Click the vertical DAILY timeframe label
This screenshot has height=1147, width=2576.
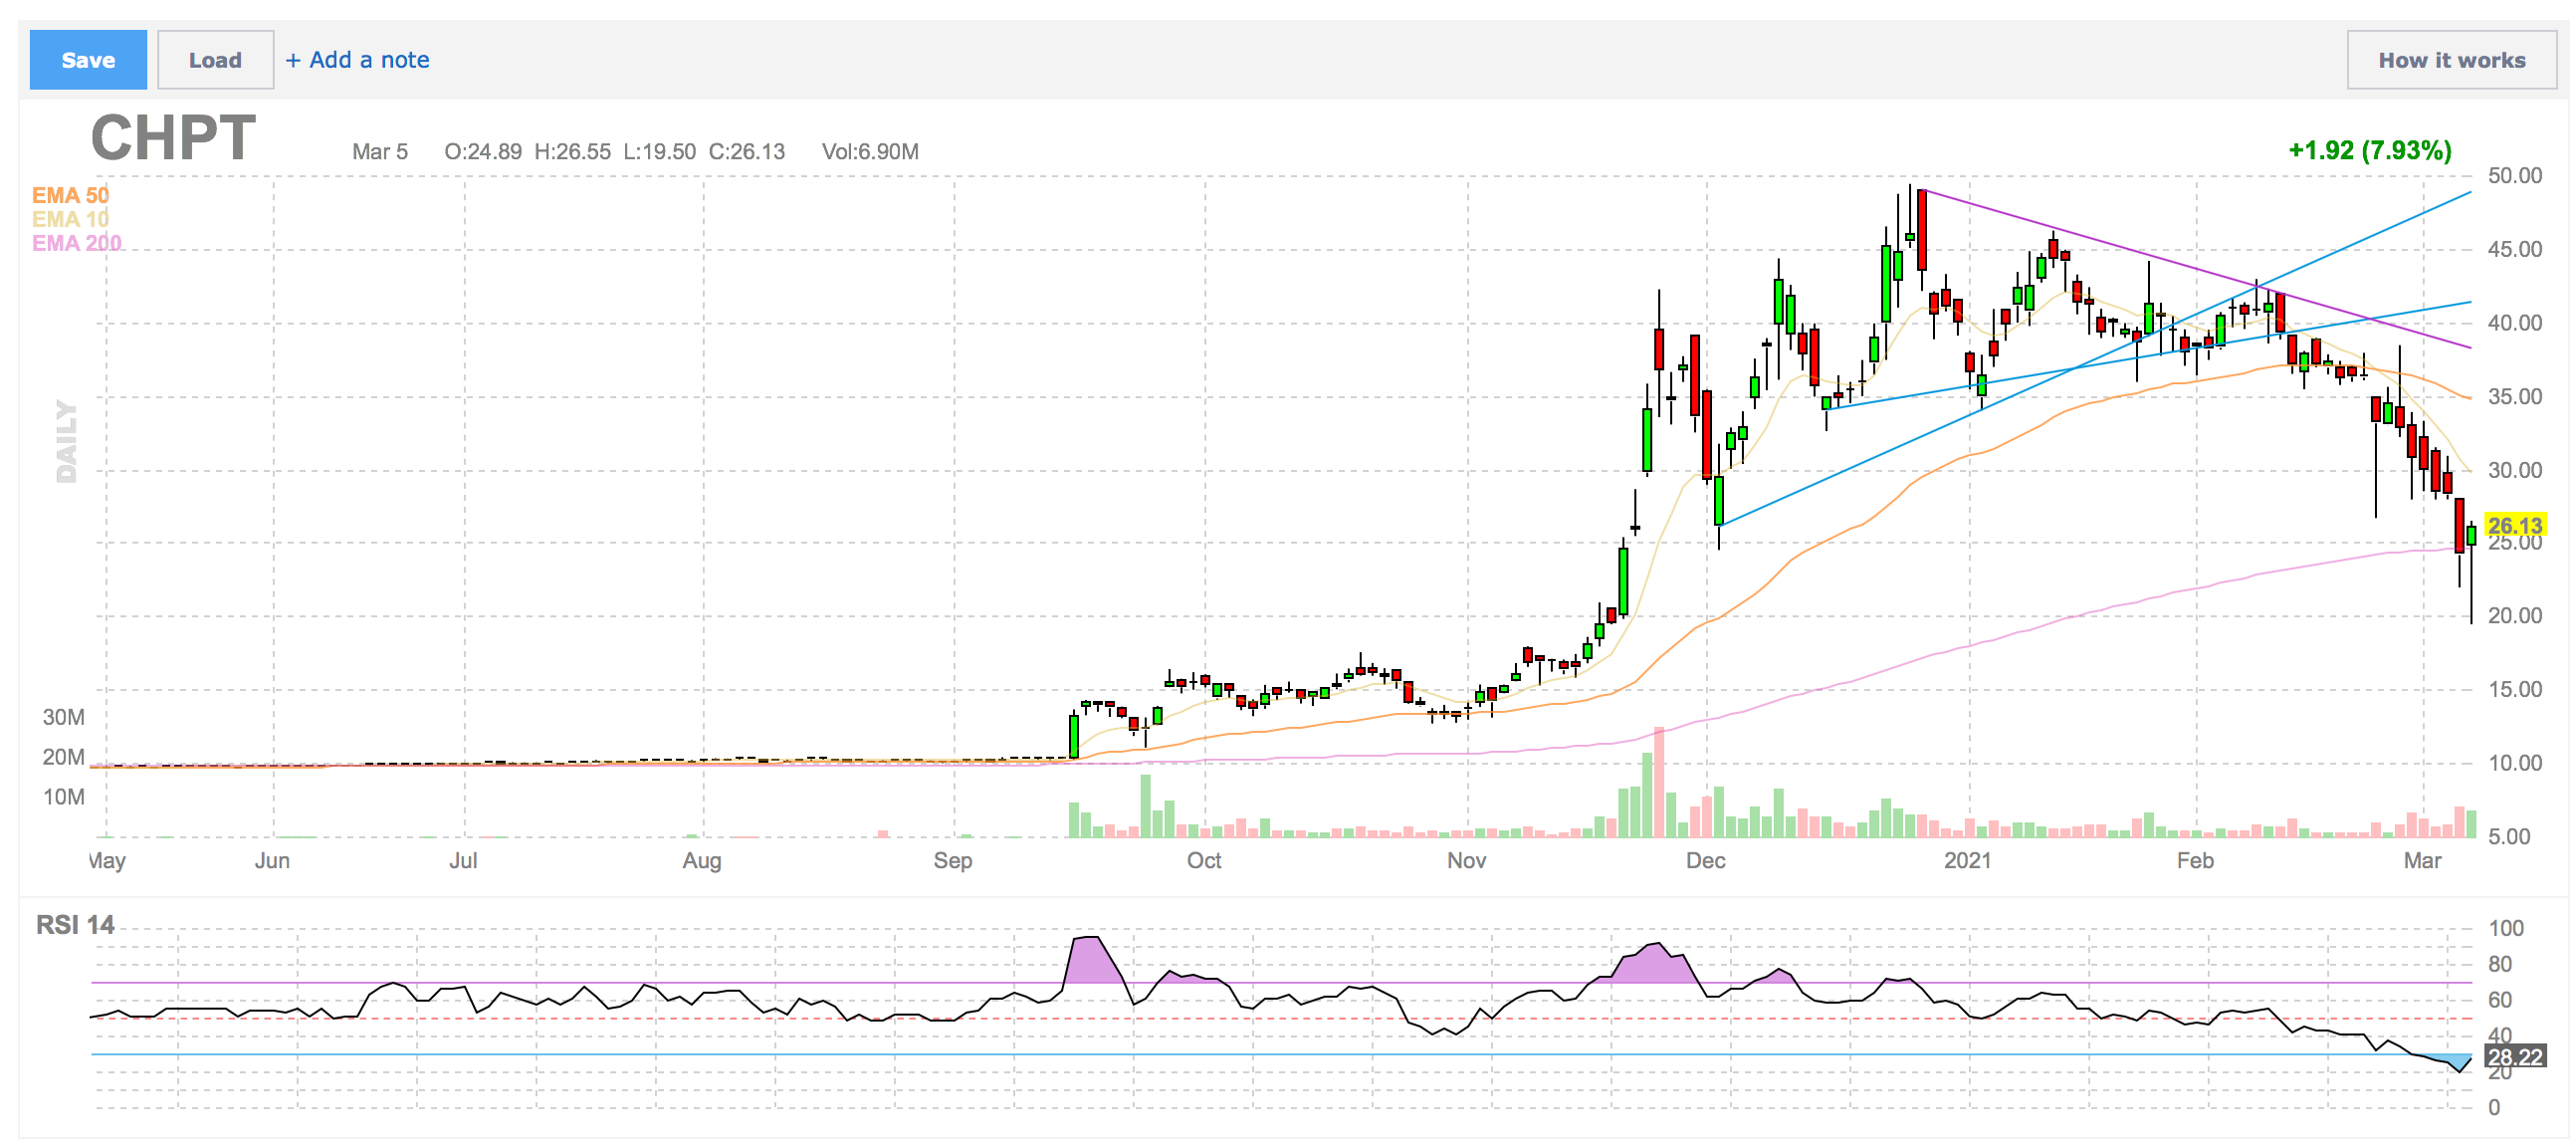66,441
